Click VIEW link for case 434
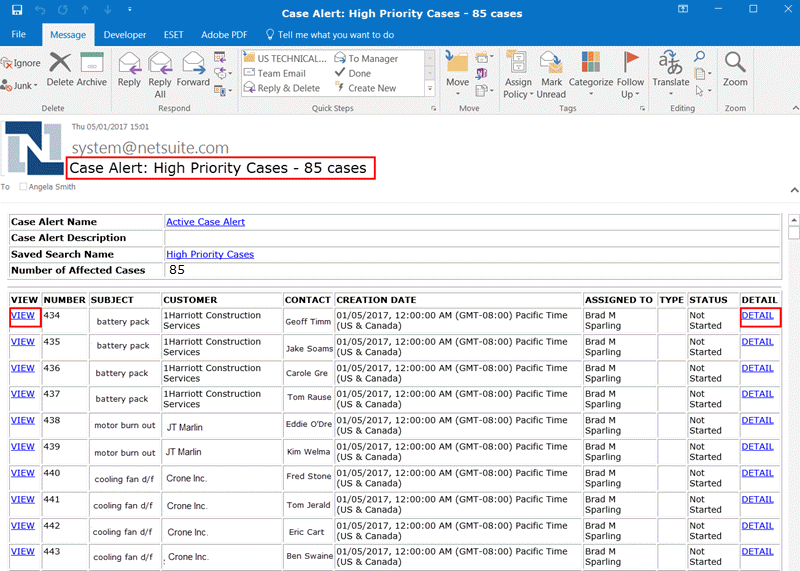This screenshot has width=800, height=571. [x=23, y=315]
